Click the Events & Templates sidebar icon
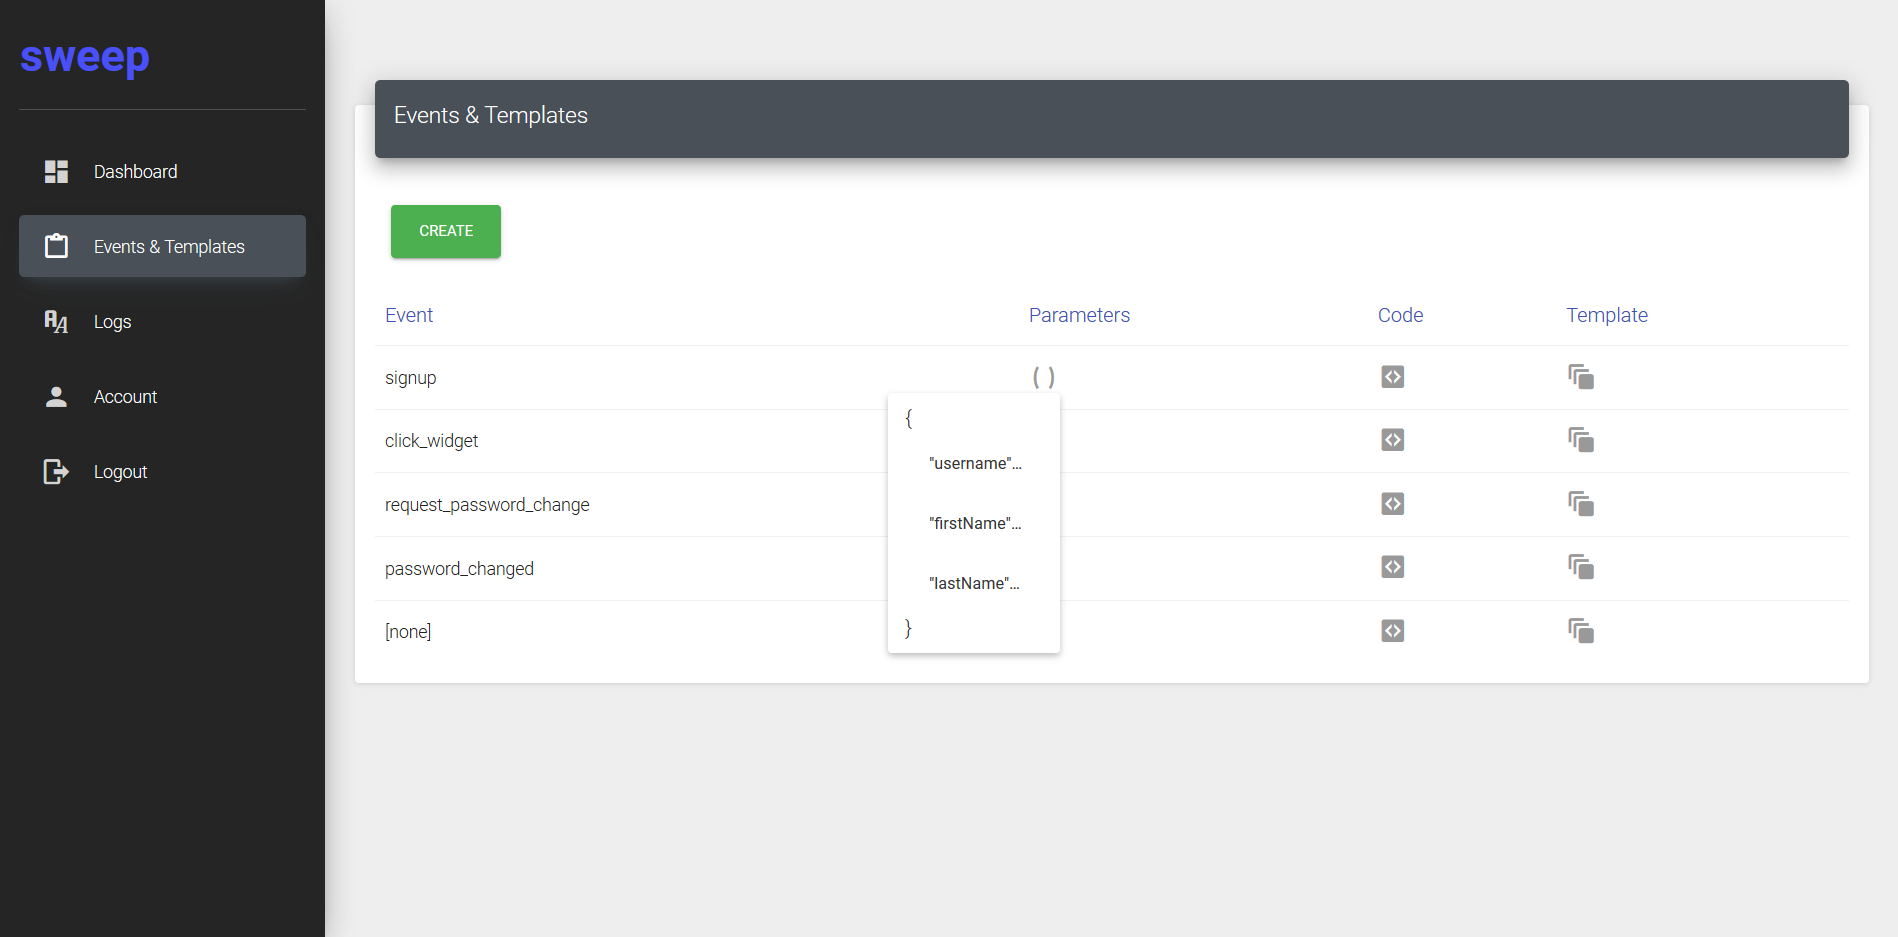Image resolution: width=1898 pixels, height=937 pixels. tap(57, 246)
